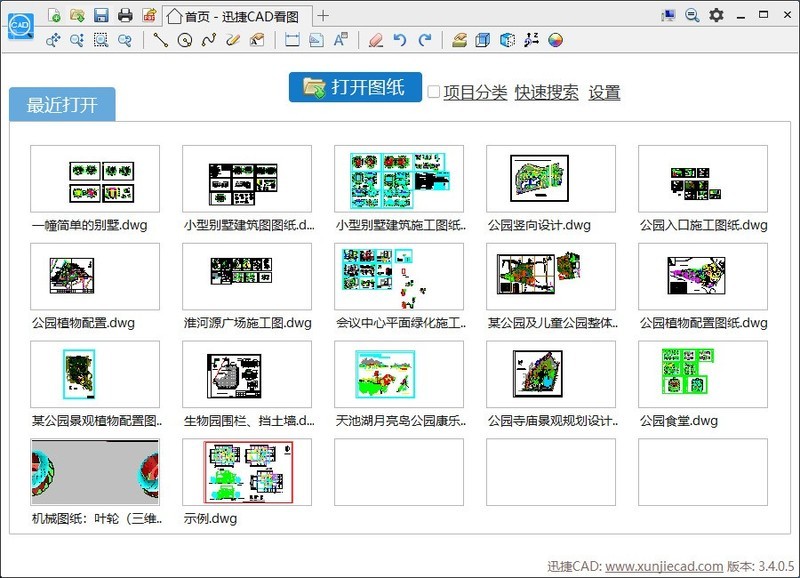Select the text A tool
Screen dimensions: 800x578
(340, 40)
